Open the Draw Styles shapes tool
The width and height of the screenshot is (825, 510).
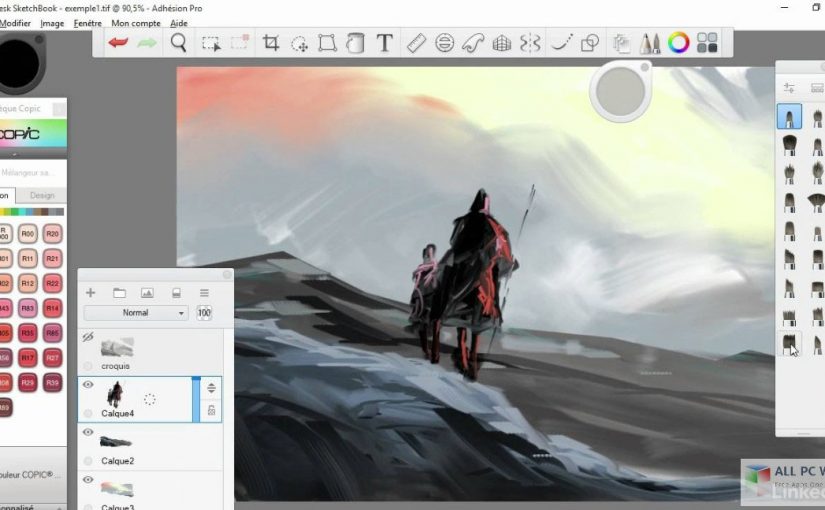590,43
